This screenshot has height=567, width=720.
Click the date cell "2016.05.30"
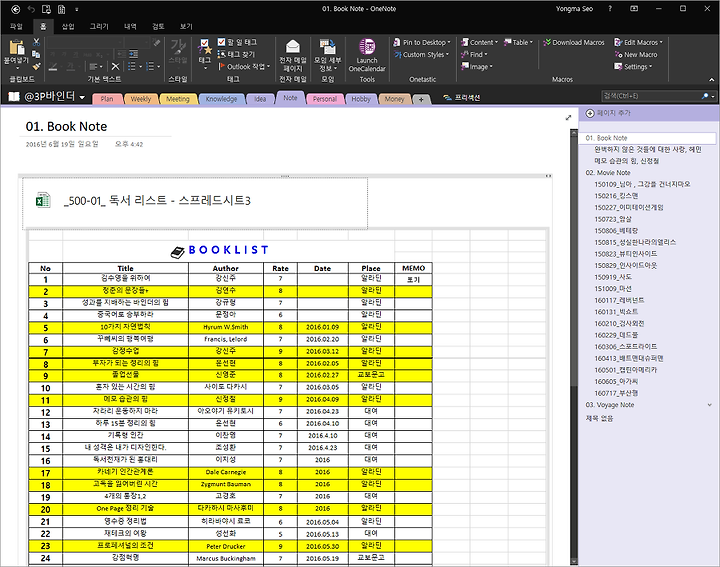point(322,546)
